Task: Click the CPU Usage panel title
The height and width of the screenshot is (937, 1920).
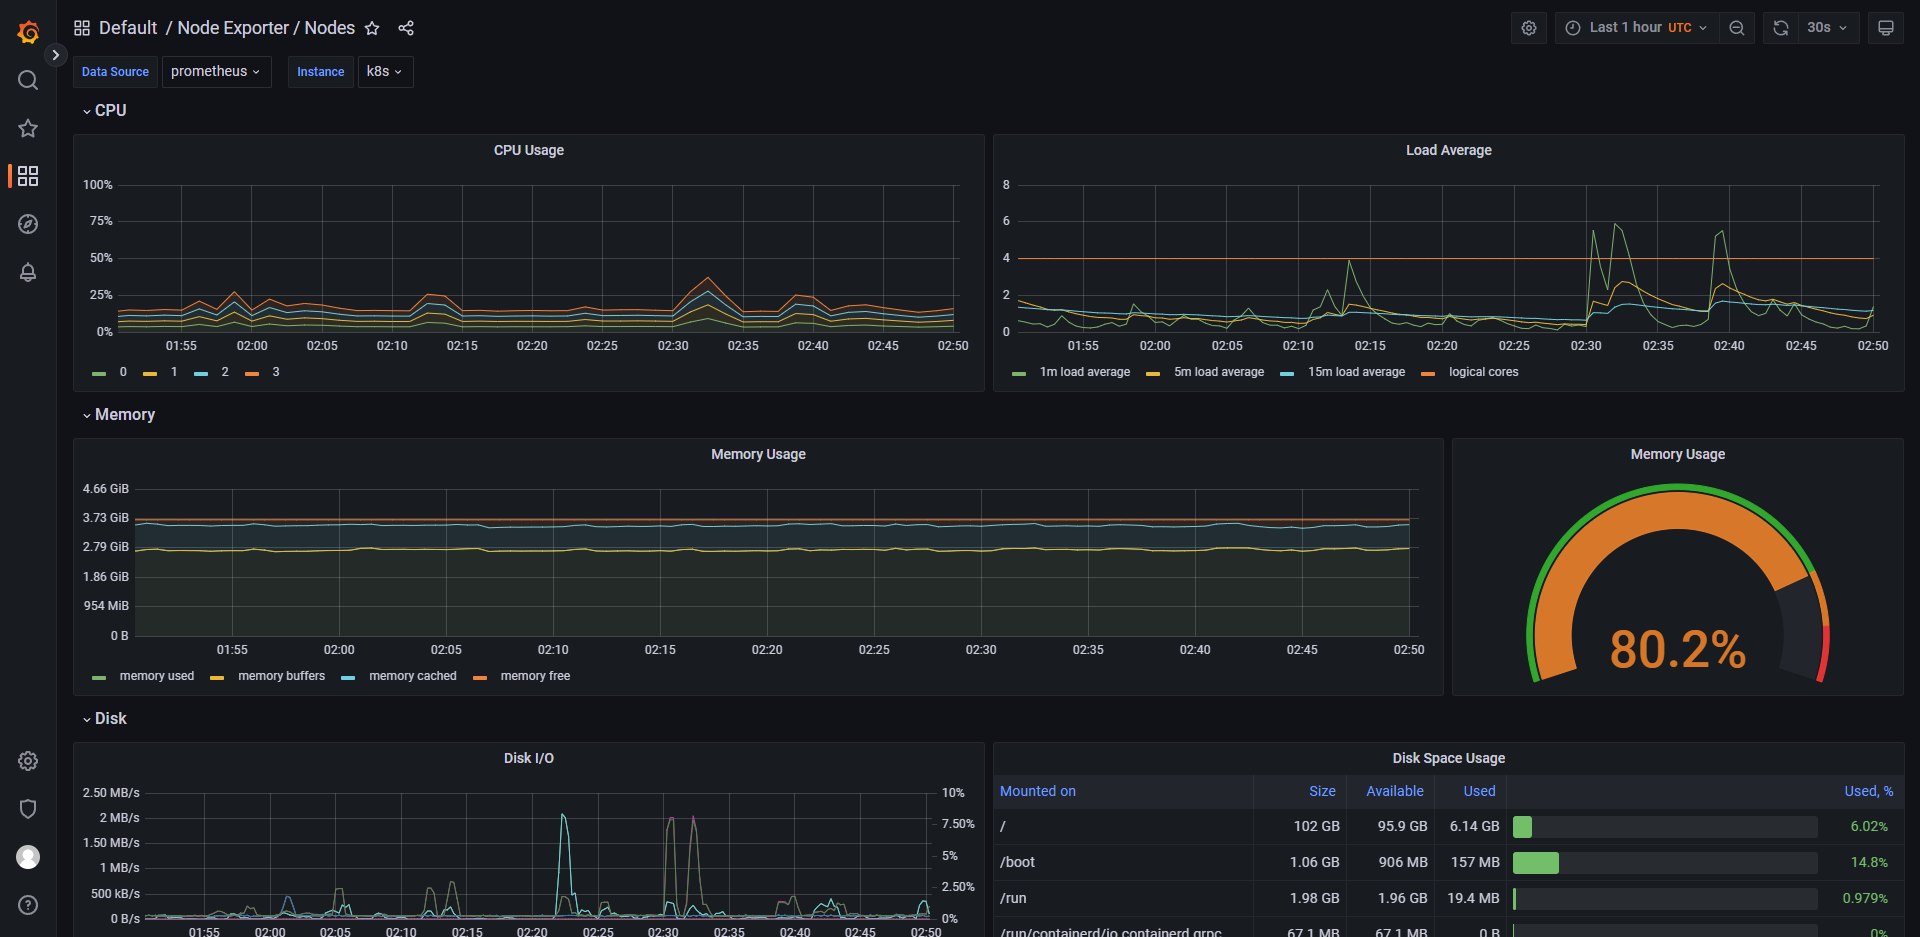Action: pos(528,150)
